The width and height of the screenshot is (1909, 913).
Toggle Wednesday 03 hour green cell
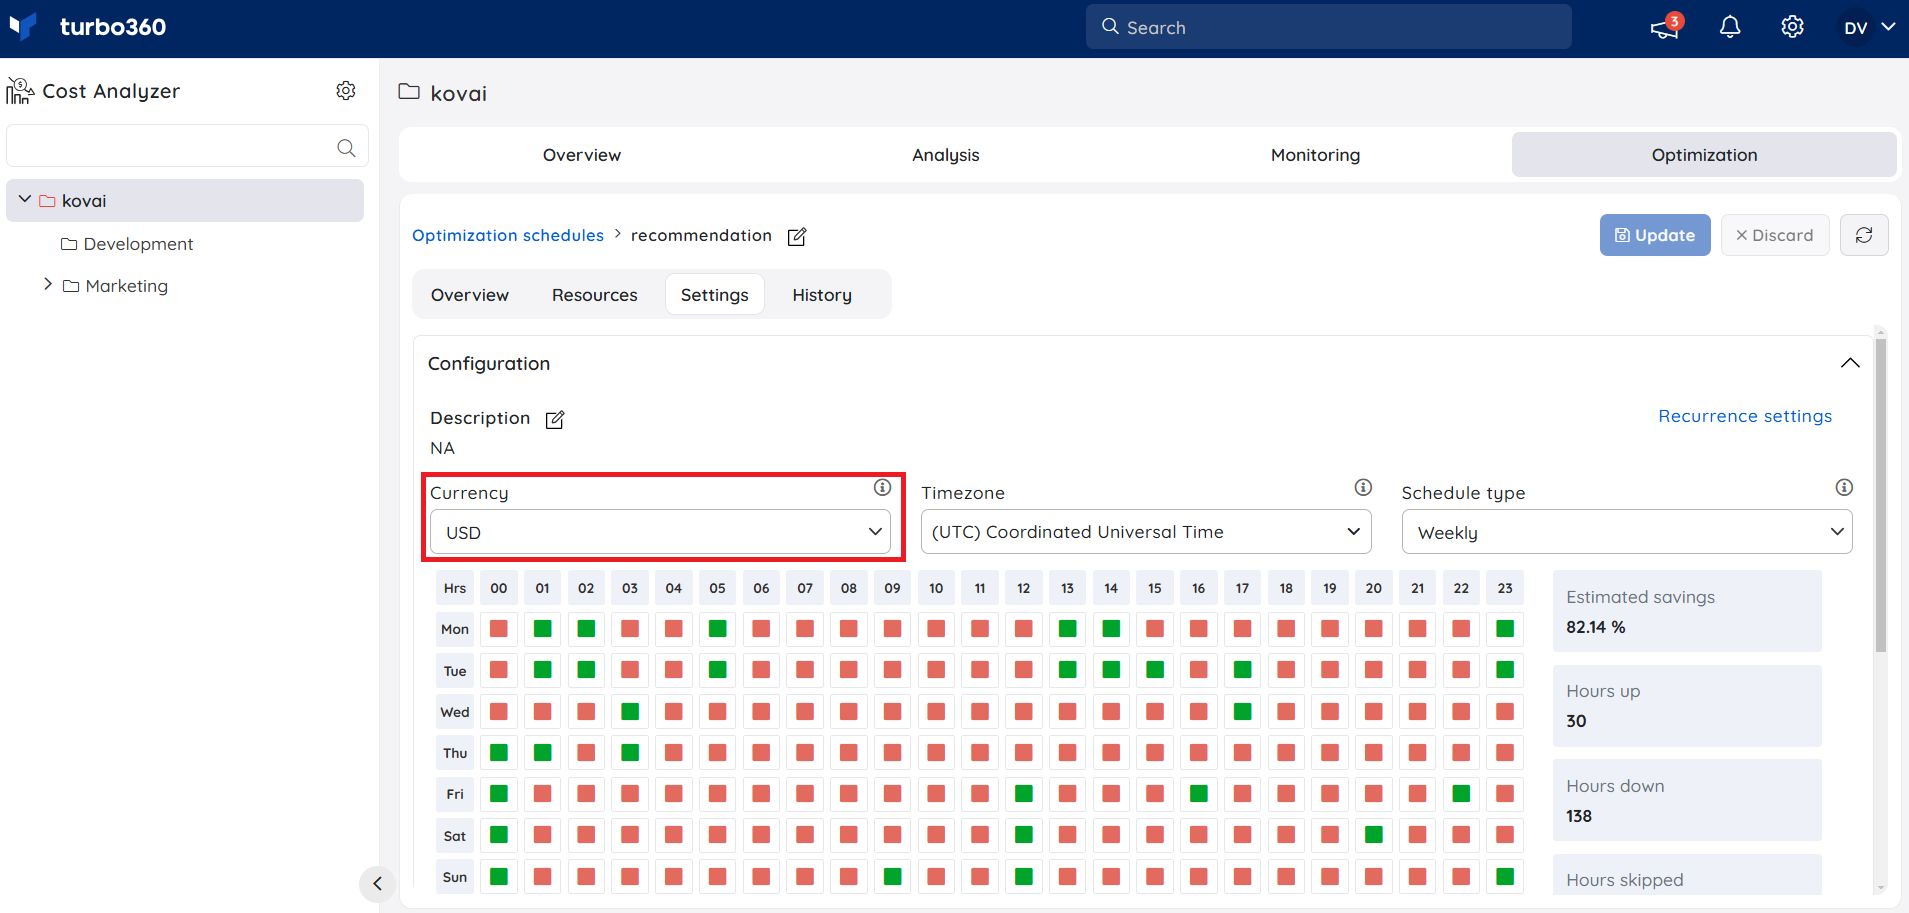pyautogui.click(x=630, y=712)
